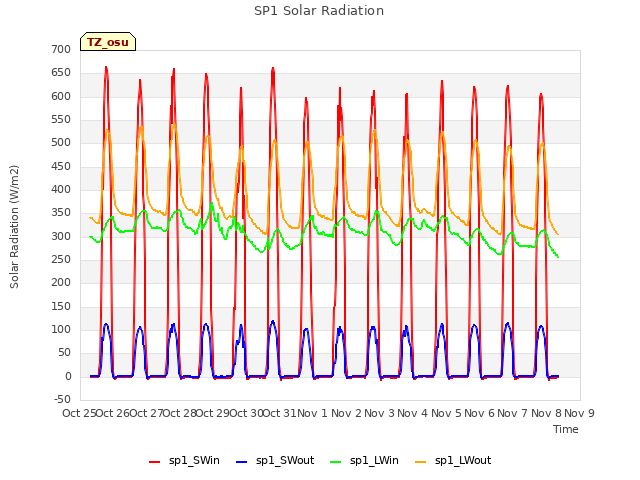The image size is (640, 480).
Task: Select the sp1_LWout legend label
Action: (463, 460)
